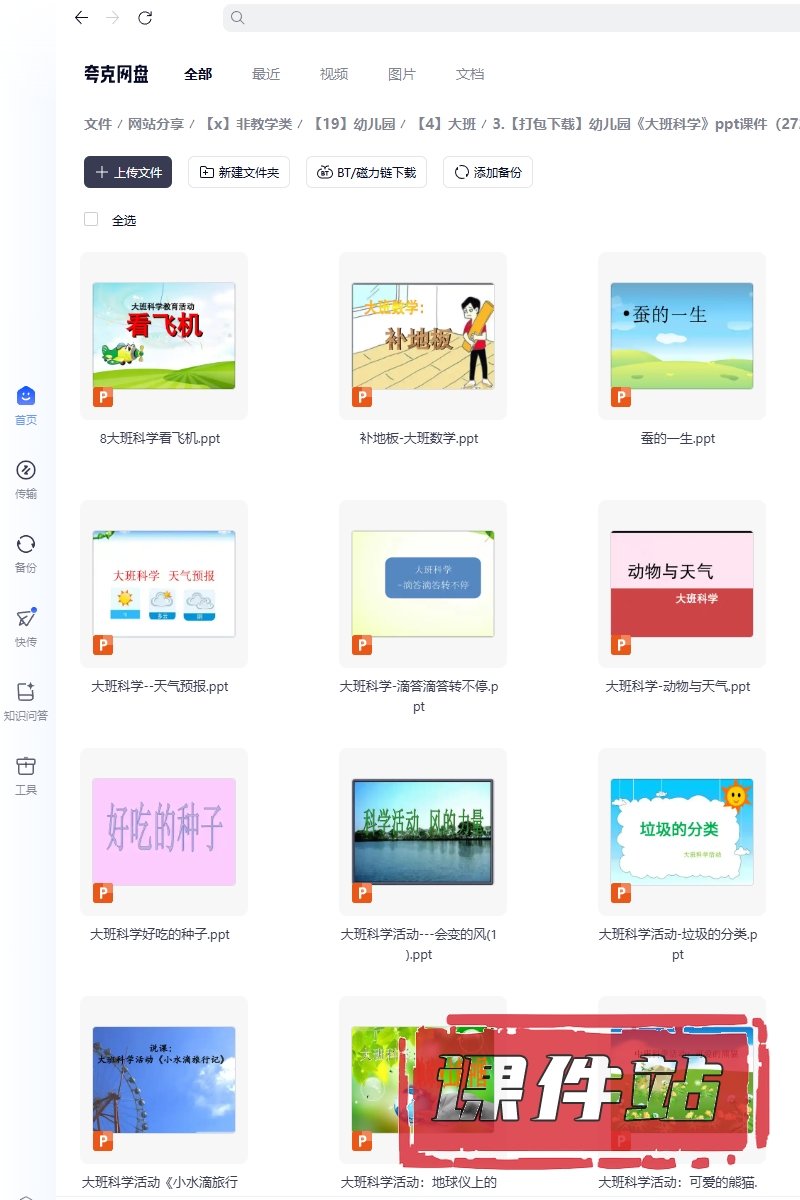
Task: Show the 文档 documents tab
Action: pos(470,74)
